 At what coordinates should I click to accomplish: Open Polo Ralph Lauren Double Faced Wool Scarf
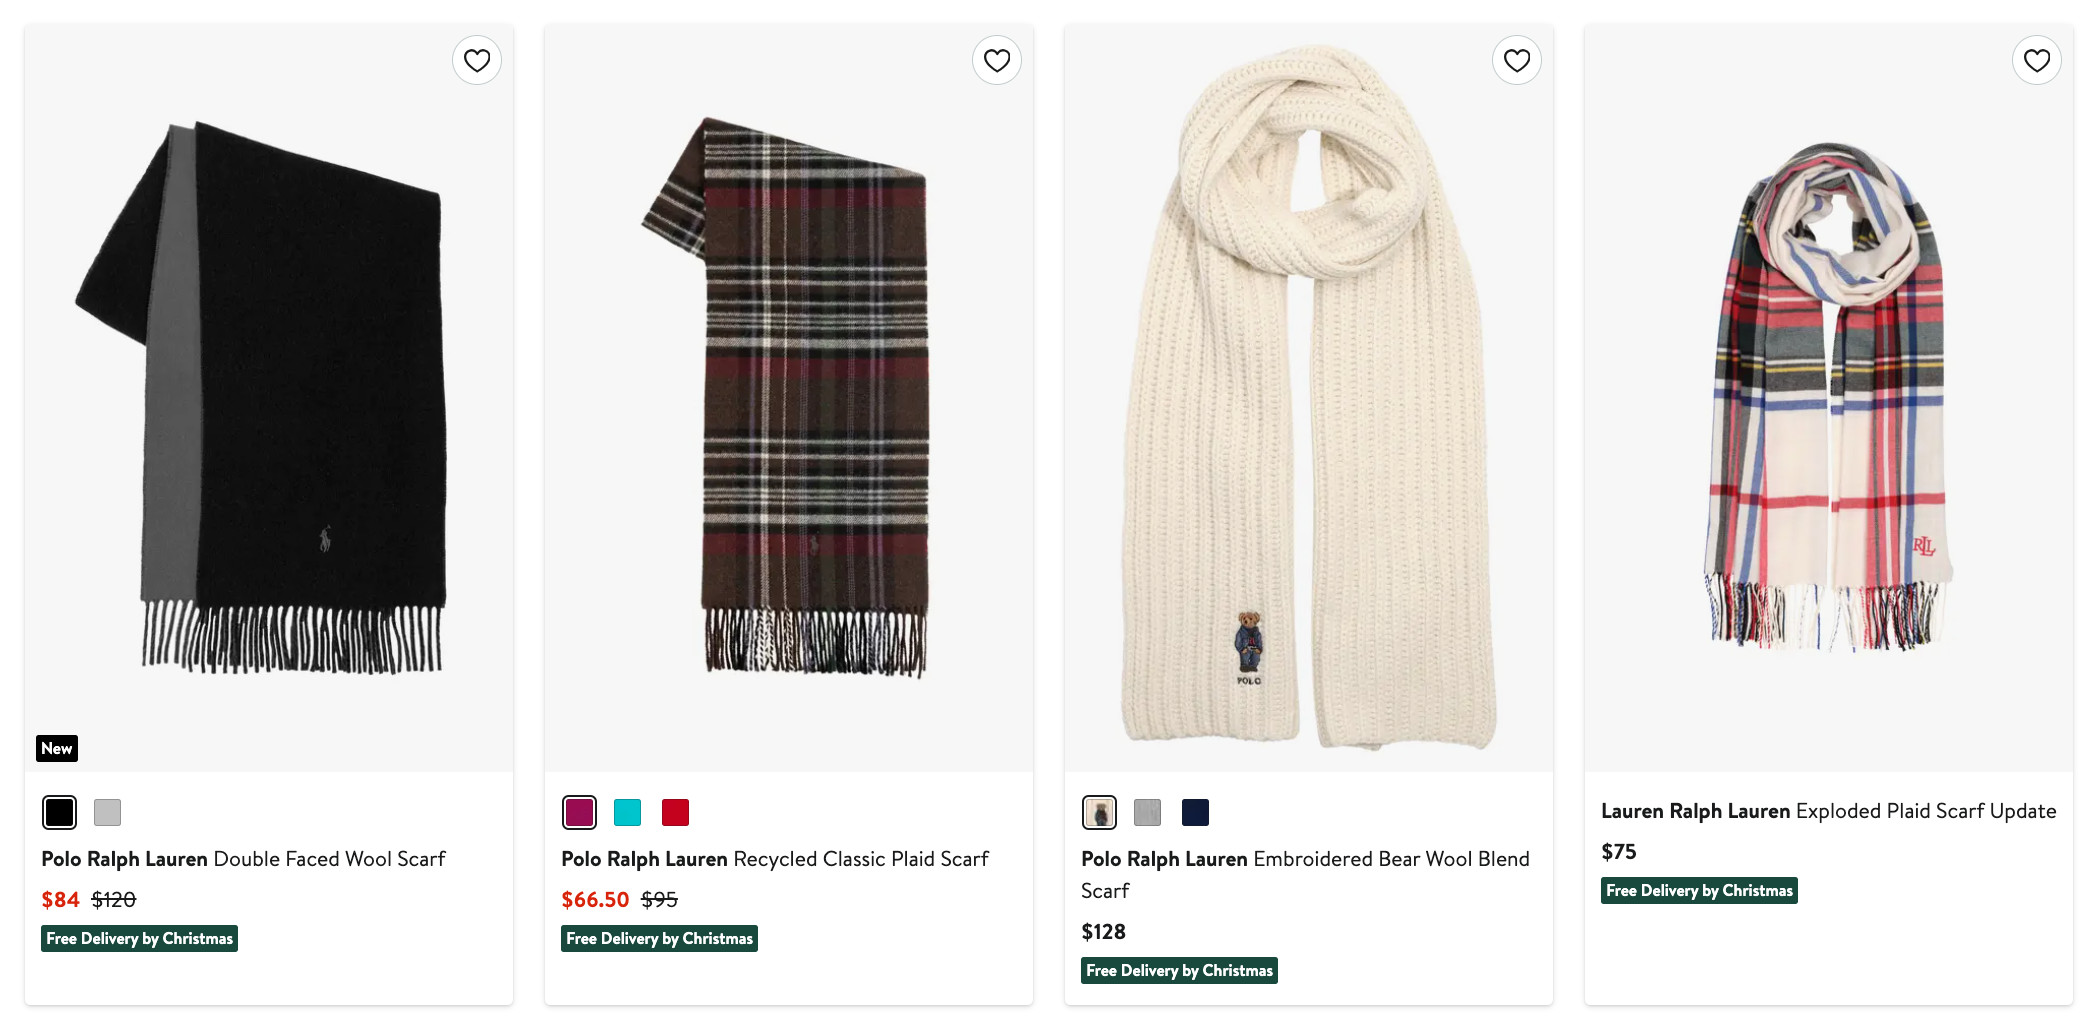pos(243,859)
